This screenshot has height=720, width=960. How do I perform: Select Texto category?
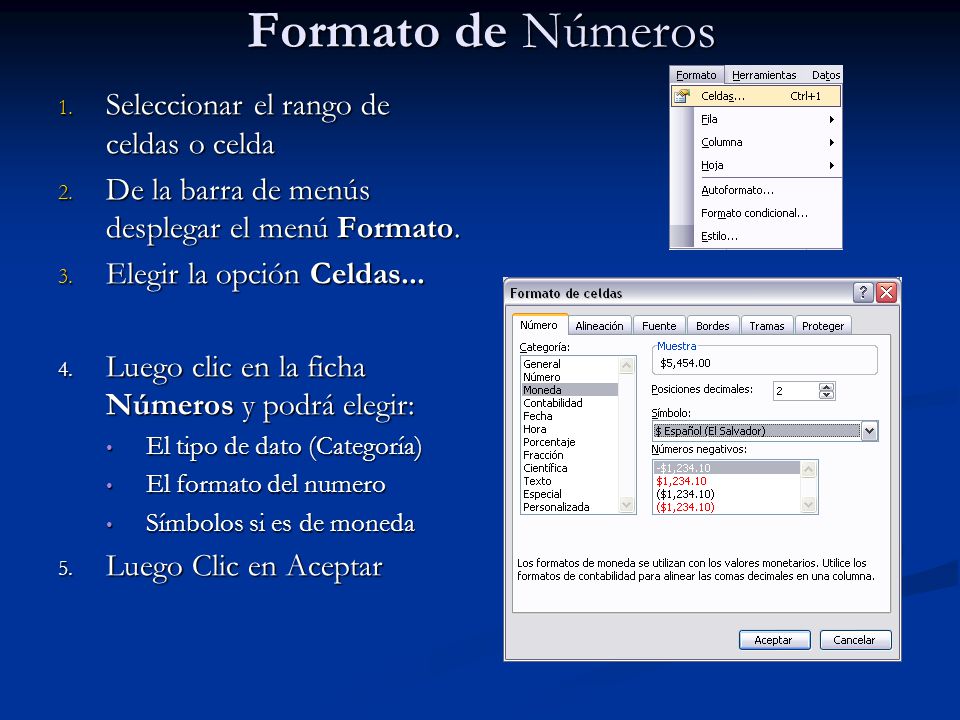(x=569, y=481)
